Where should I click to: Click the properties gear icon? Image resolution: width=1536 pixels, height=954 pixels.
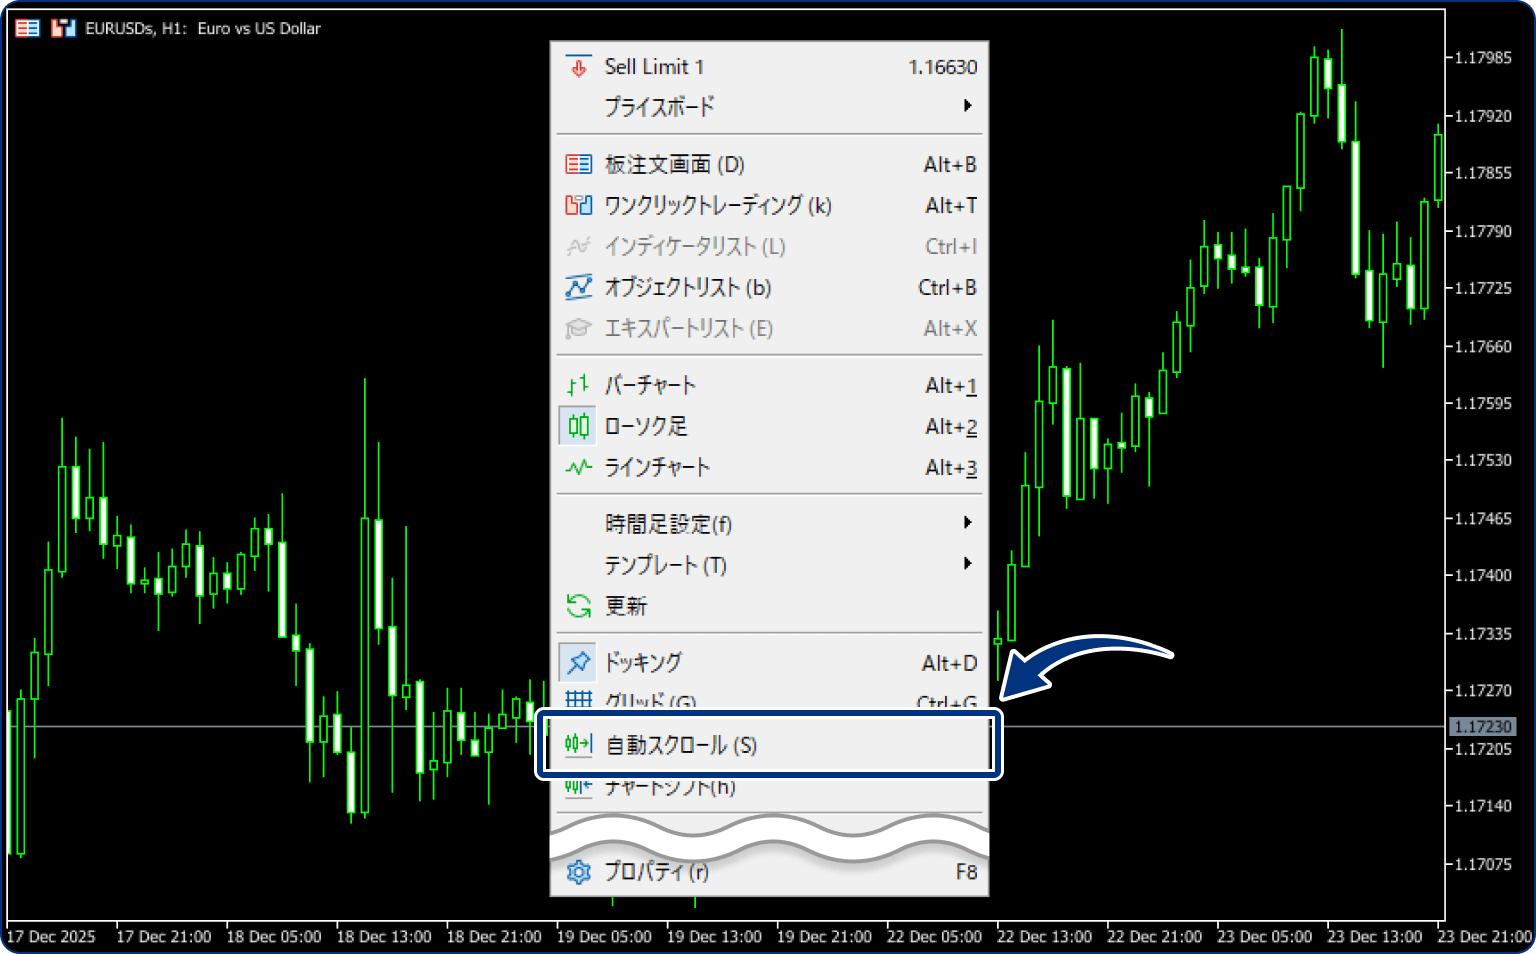click(578, 871)
